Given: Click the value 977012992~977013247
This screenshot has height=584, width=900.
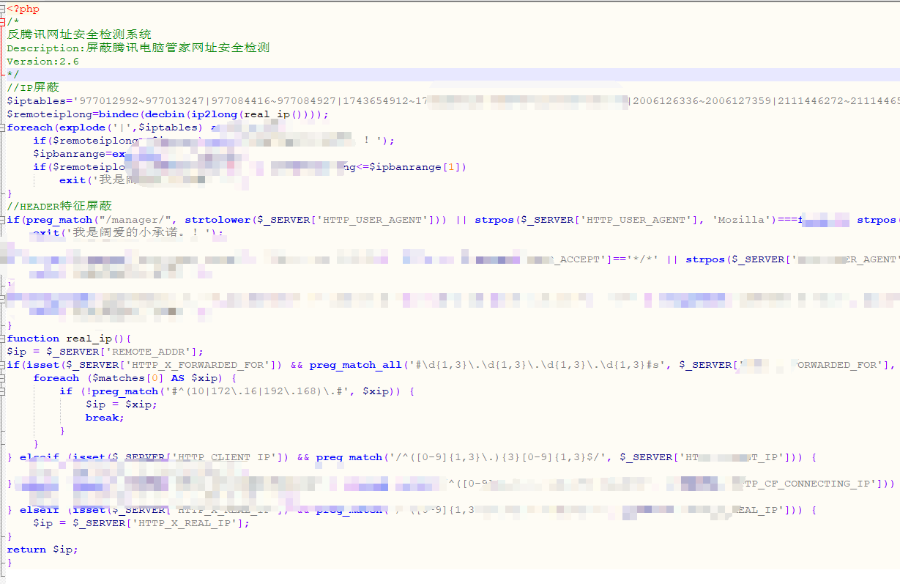Looking at the screenshot, I should tap(142, 101).
